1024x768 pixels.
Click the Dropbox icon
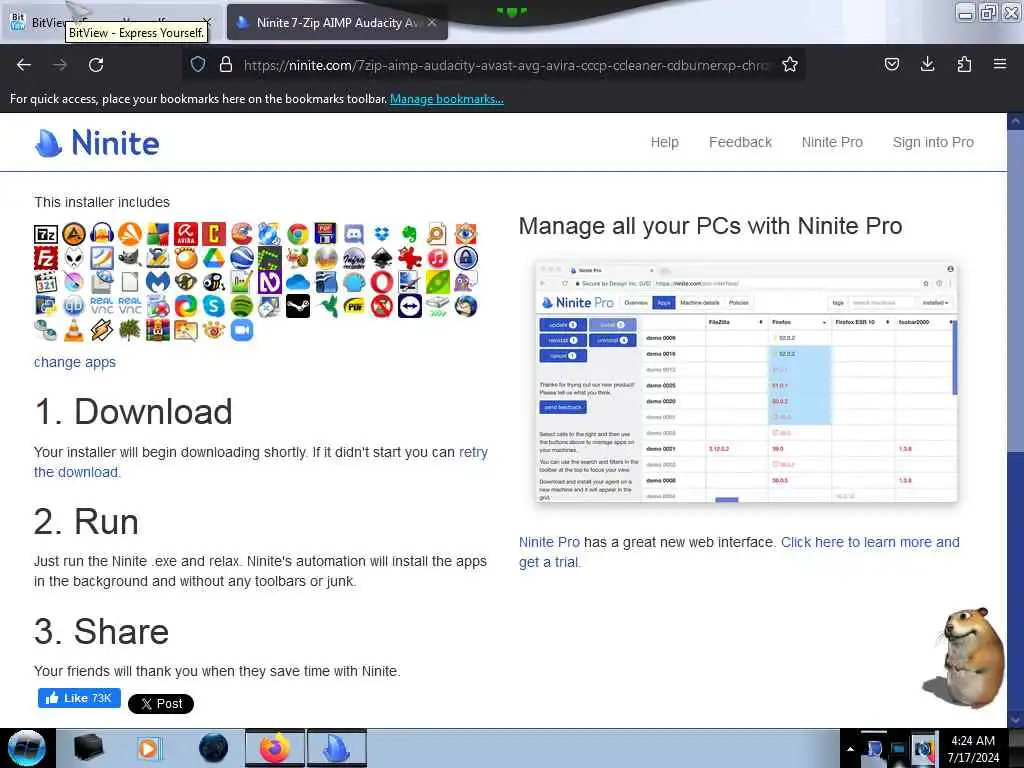point(382,234)
